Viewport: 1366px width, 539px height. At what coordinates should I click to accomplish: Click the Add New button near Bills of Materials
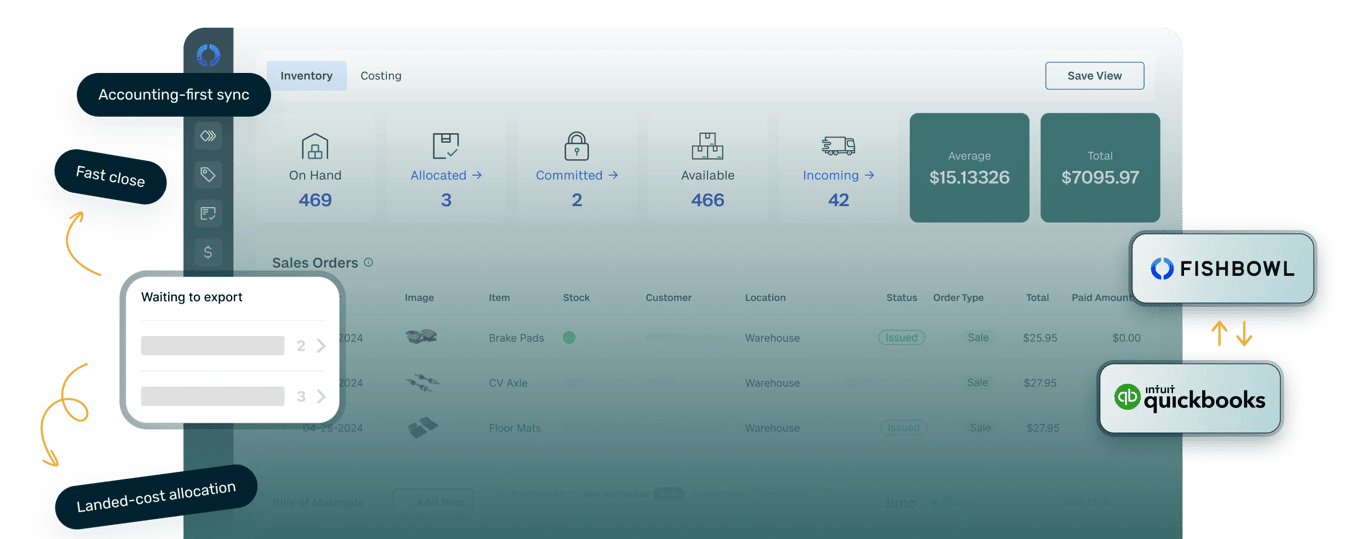coord(433,502)
